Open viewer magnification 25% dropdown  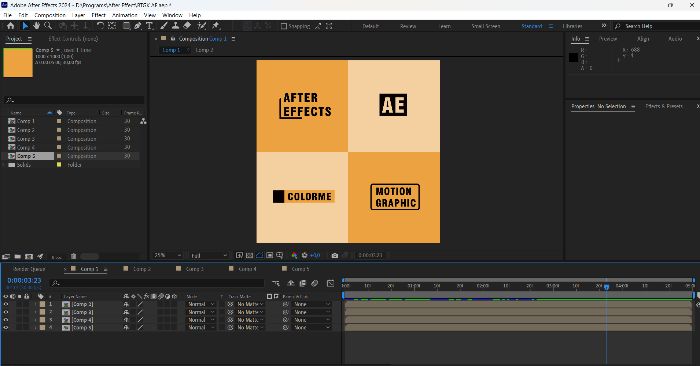(167, 255)
